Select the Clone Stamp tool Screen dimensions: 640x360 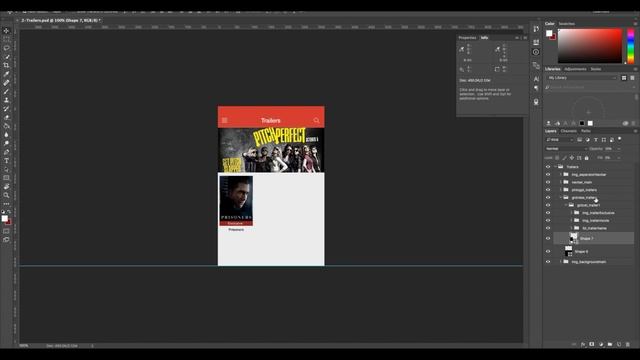tap(6, 100)
